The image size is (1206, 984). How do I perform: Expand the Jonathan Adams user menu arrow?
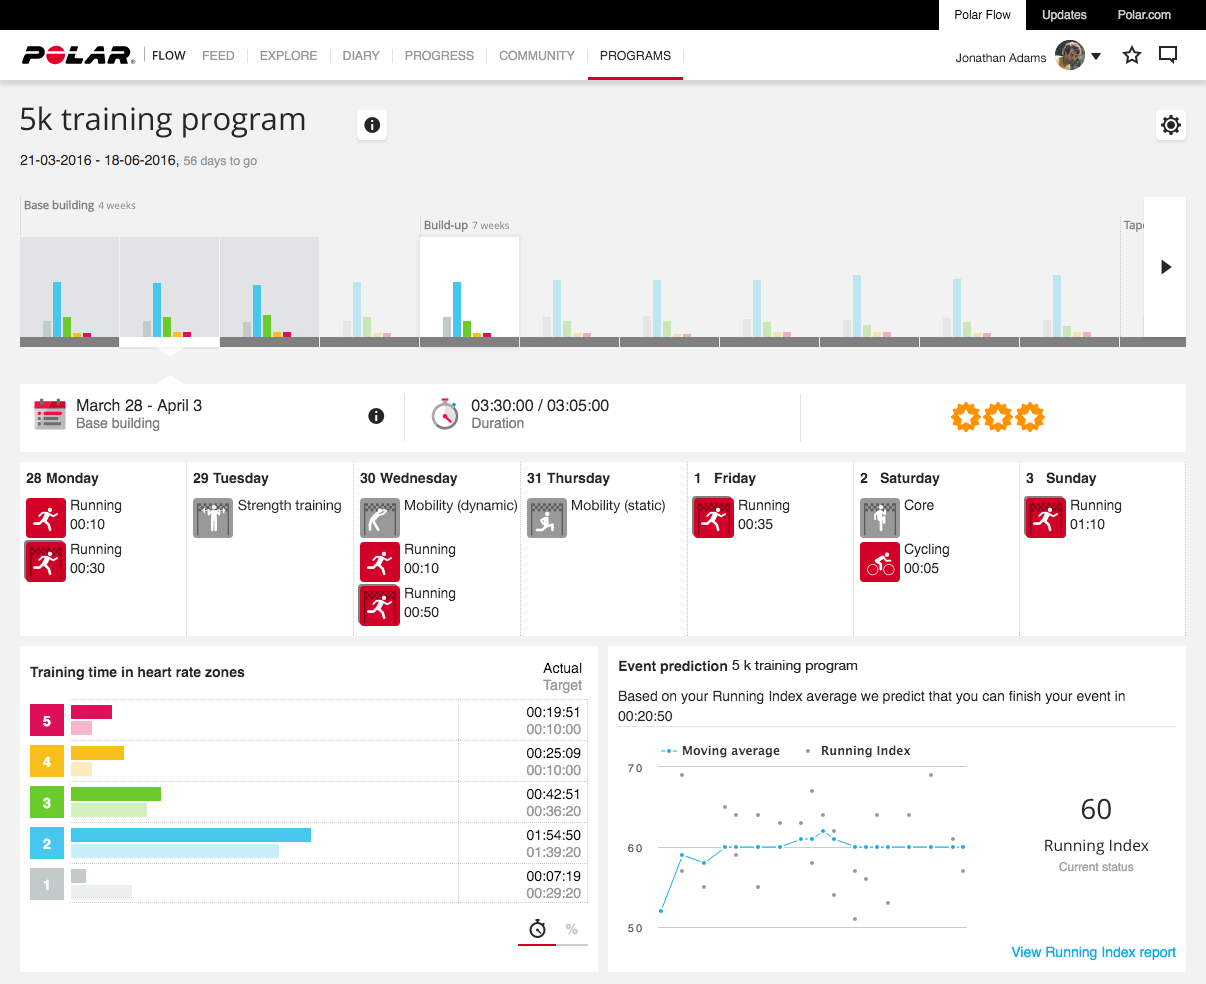pos(1096,56)
